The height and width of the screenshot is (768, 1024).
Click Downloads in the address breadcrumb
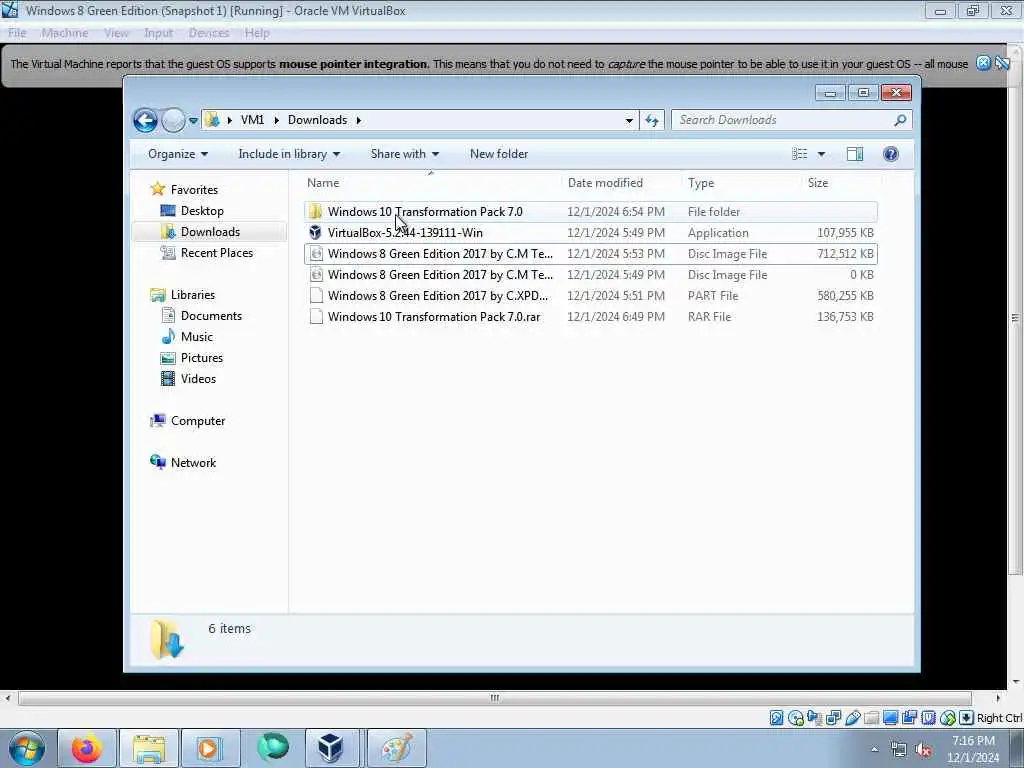tap(317, 120)
